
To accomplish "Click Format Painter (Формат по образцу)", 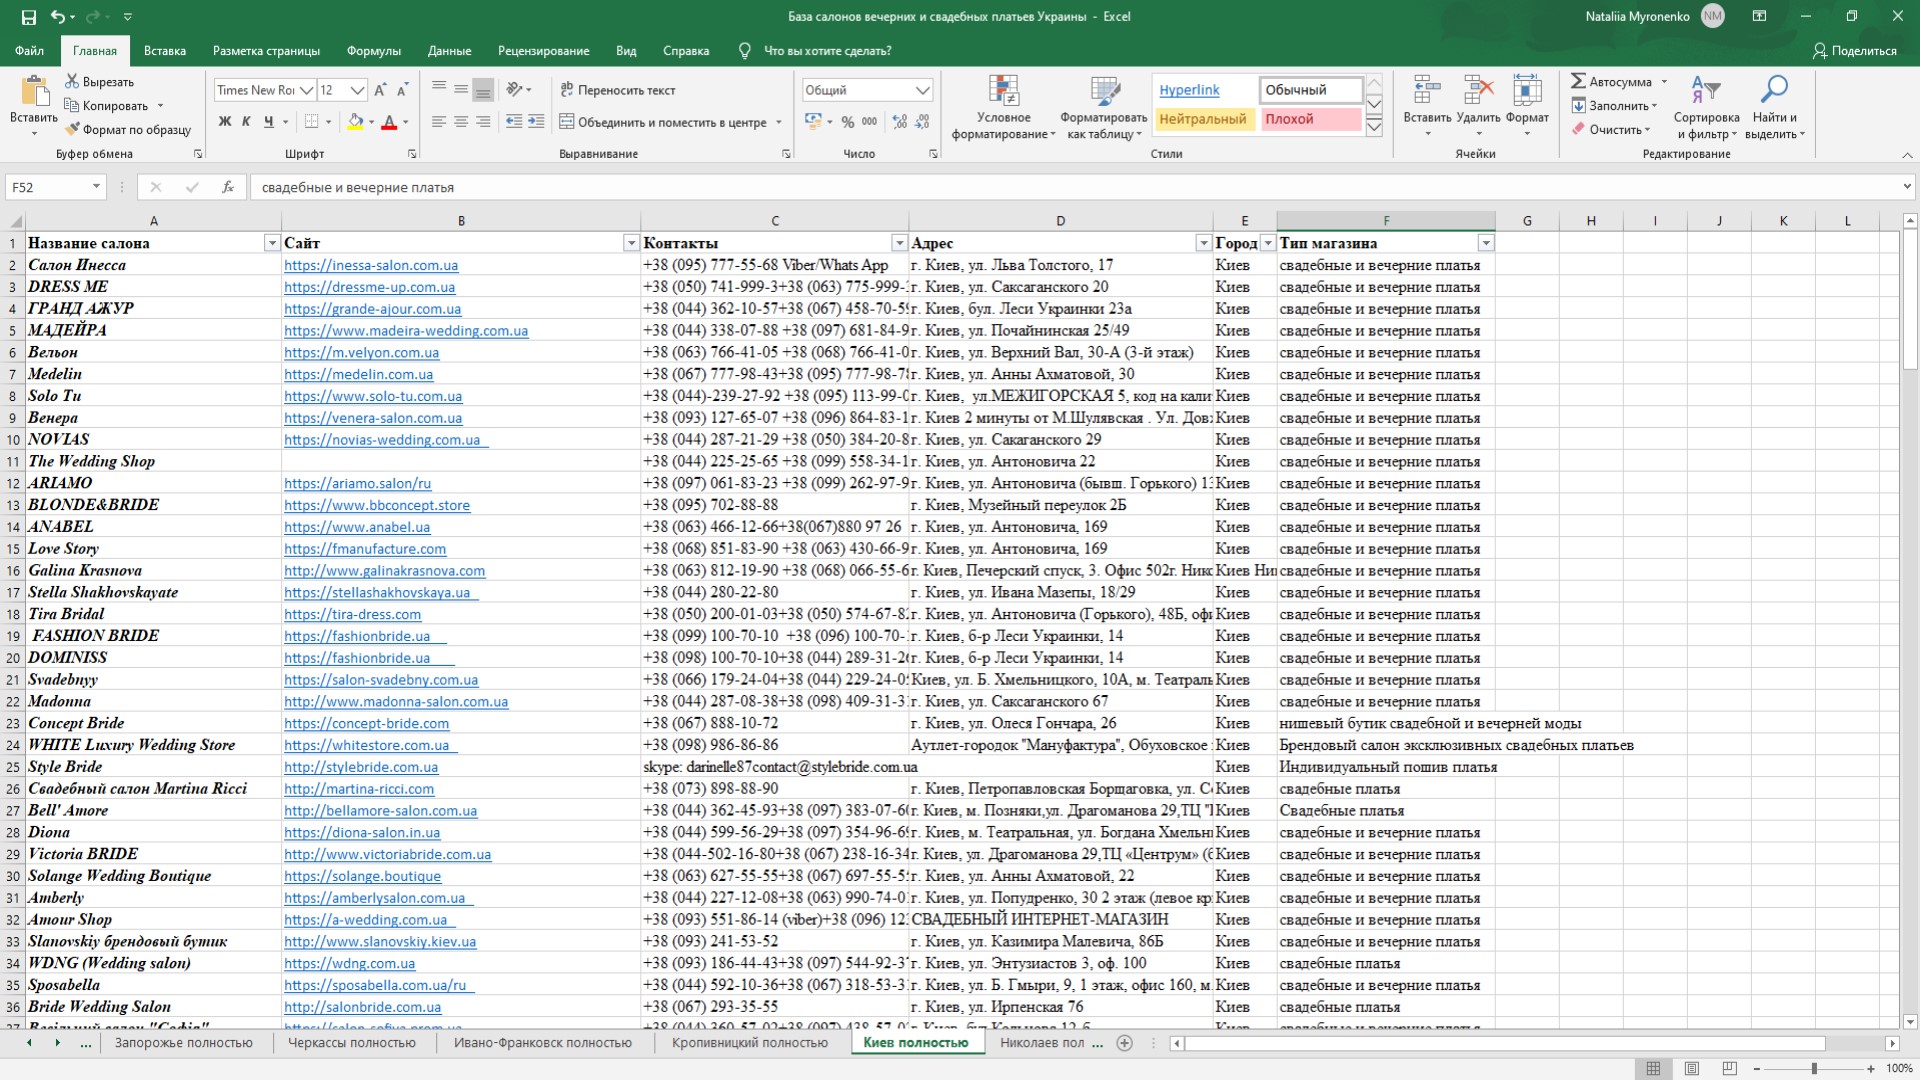I will (128, 129).
